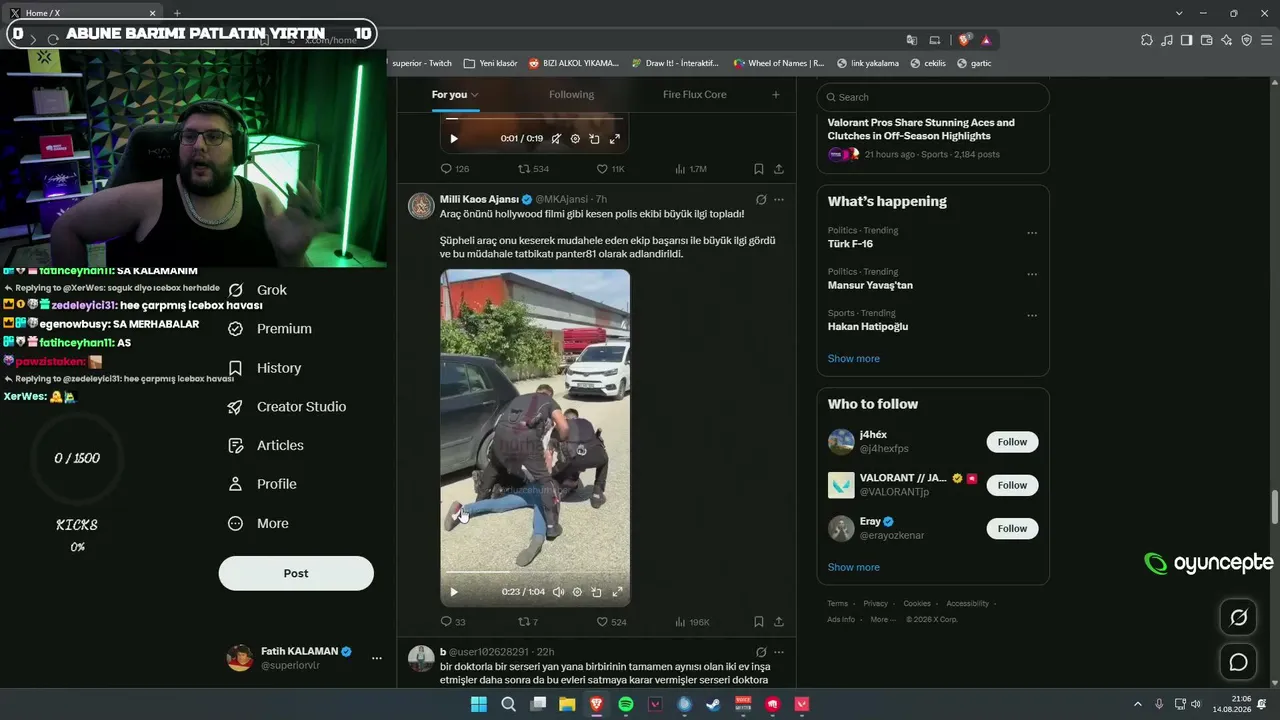This screenshot has width=1280, height=720.
Task: Repost the Milli Kaos Ajansı post
Action: (x=528, y=622)
